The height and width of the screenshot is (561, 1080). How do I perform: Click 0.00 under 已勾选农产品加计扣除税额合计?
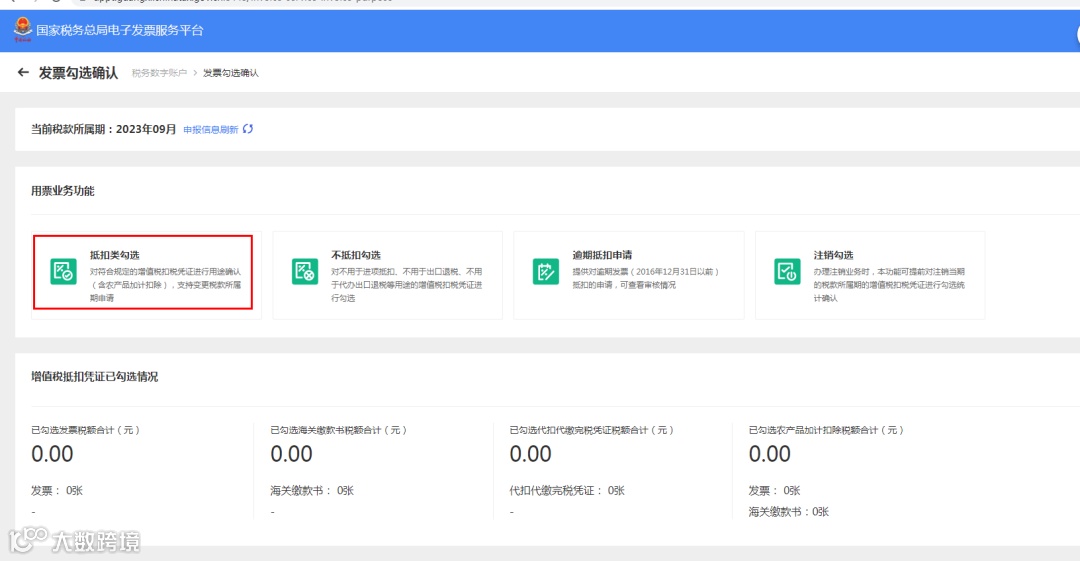click(x=770, y=454)
